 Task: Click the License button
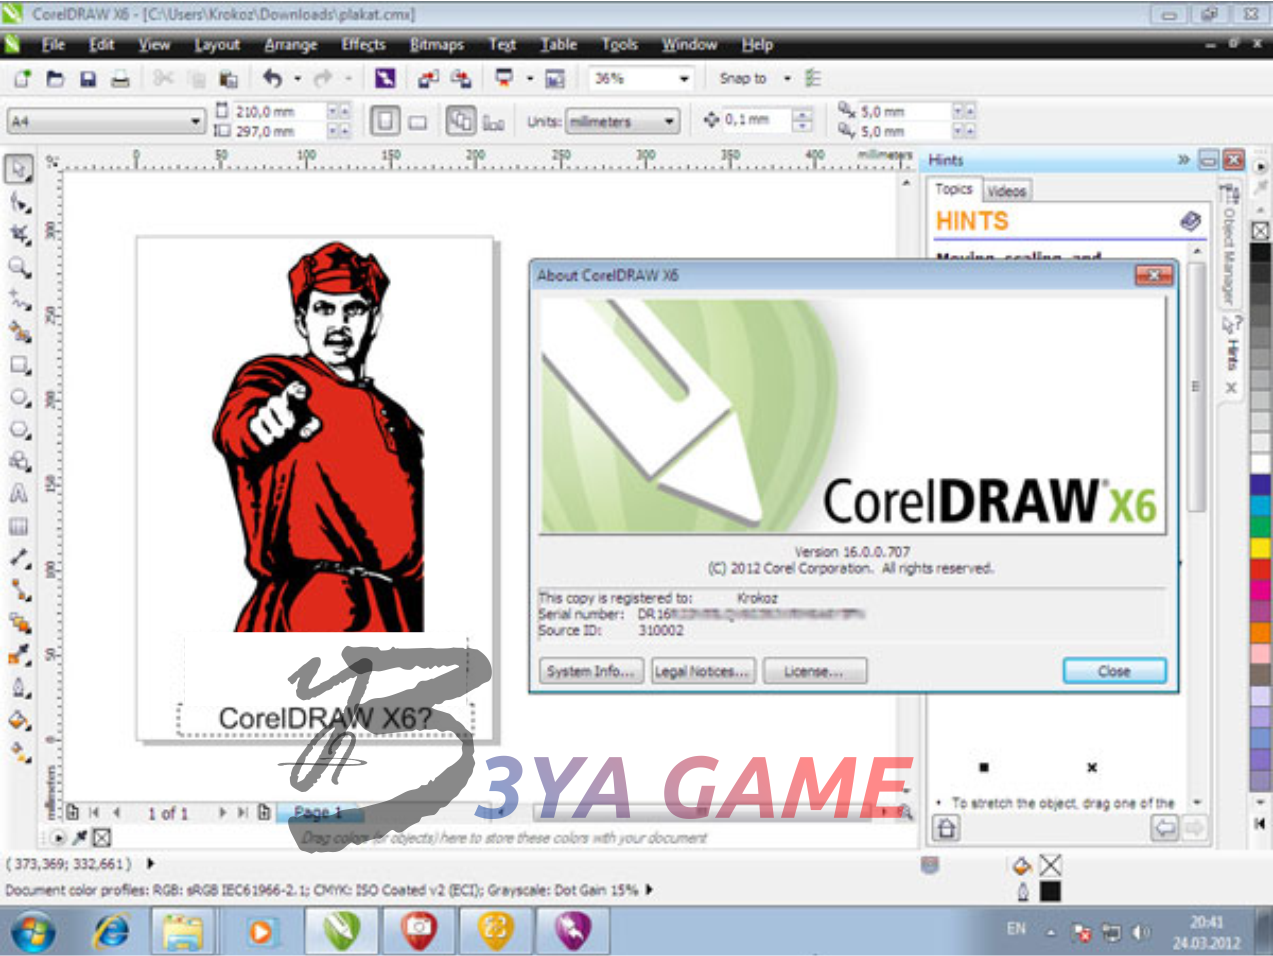(x=814, y=671)
